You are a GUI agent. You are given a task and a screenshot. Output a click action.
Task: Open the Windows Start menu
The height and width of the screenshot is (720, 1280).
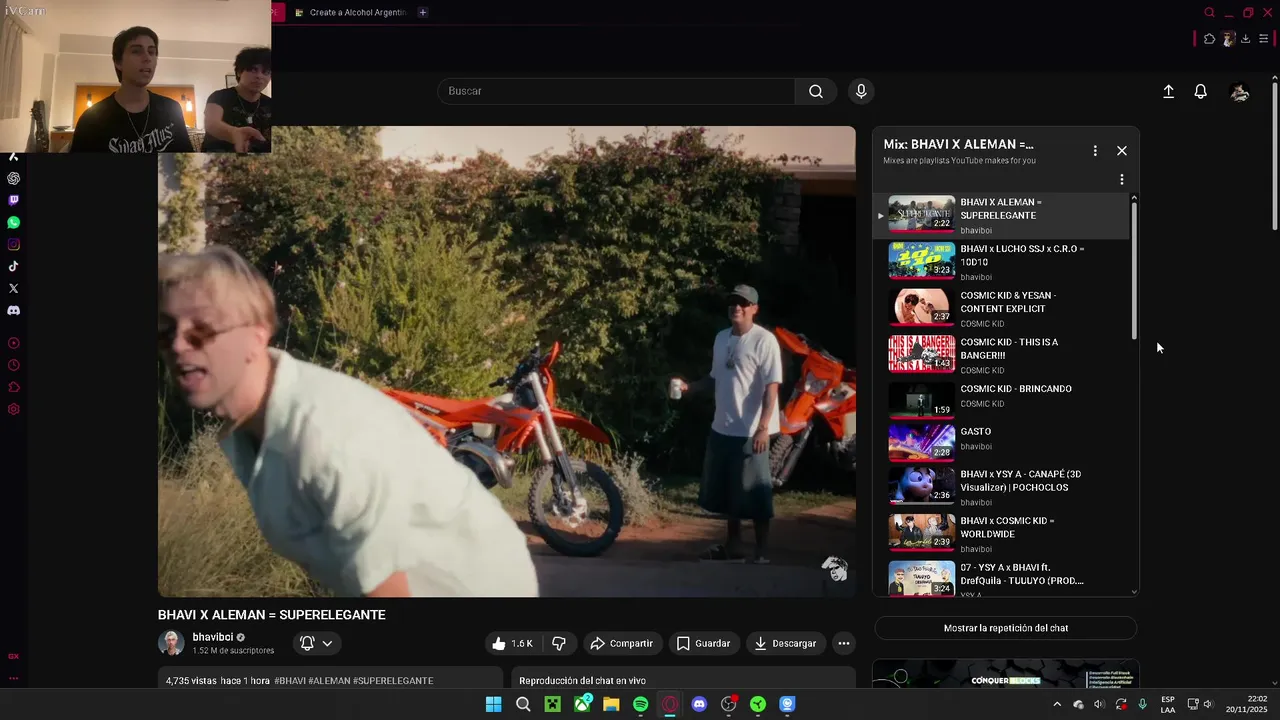click(493, 704)
